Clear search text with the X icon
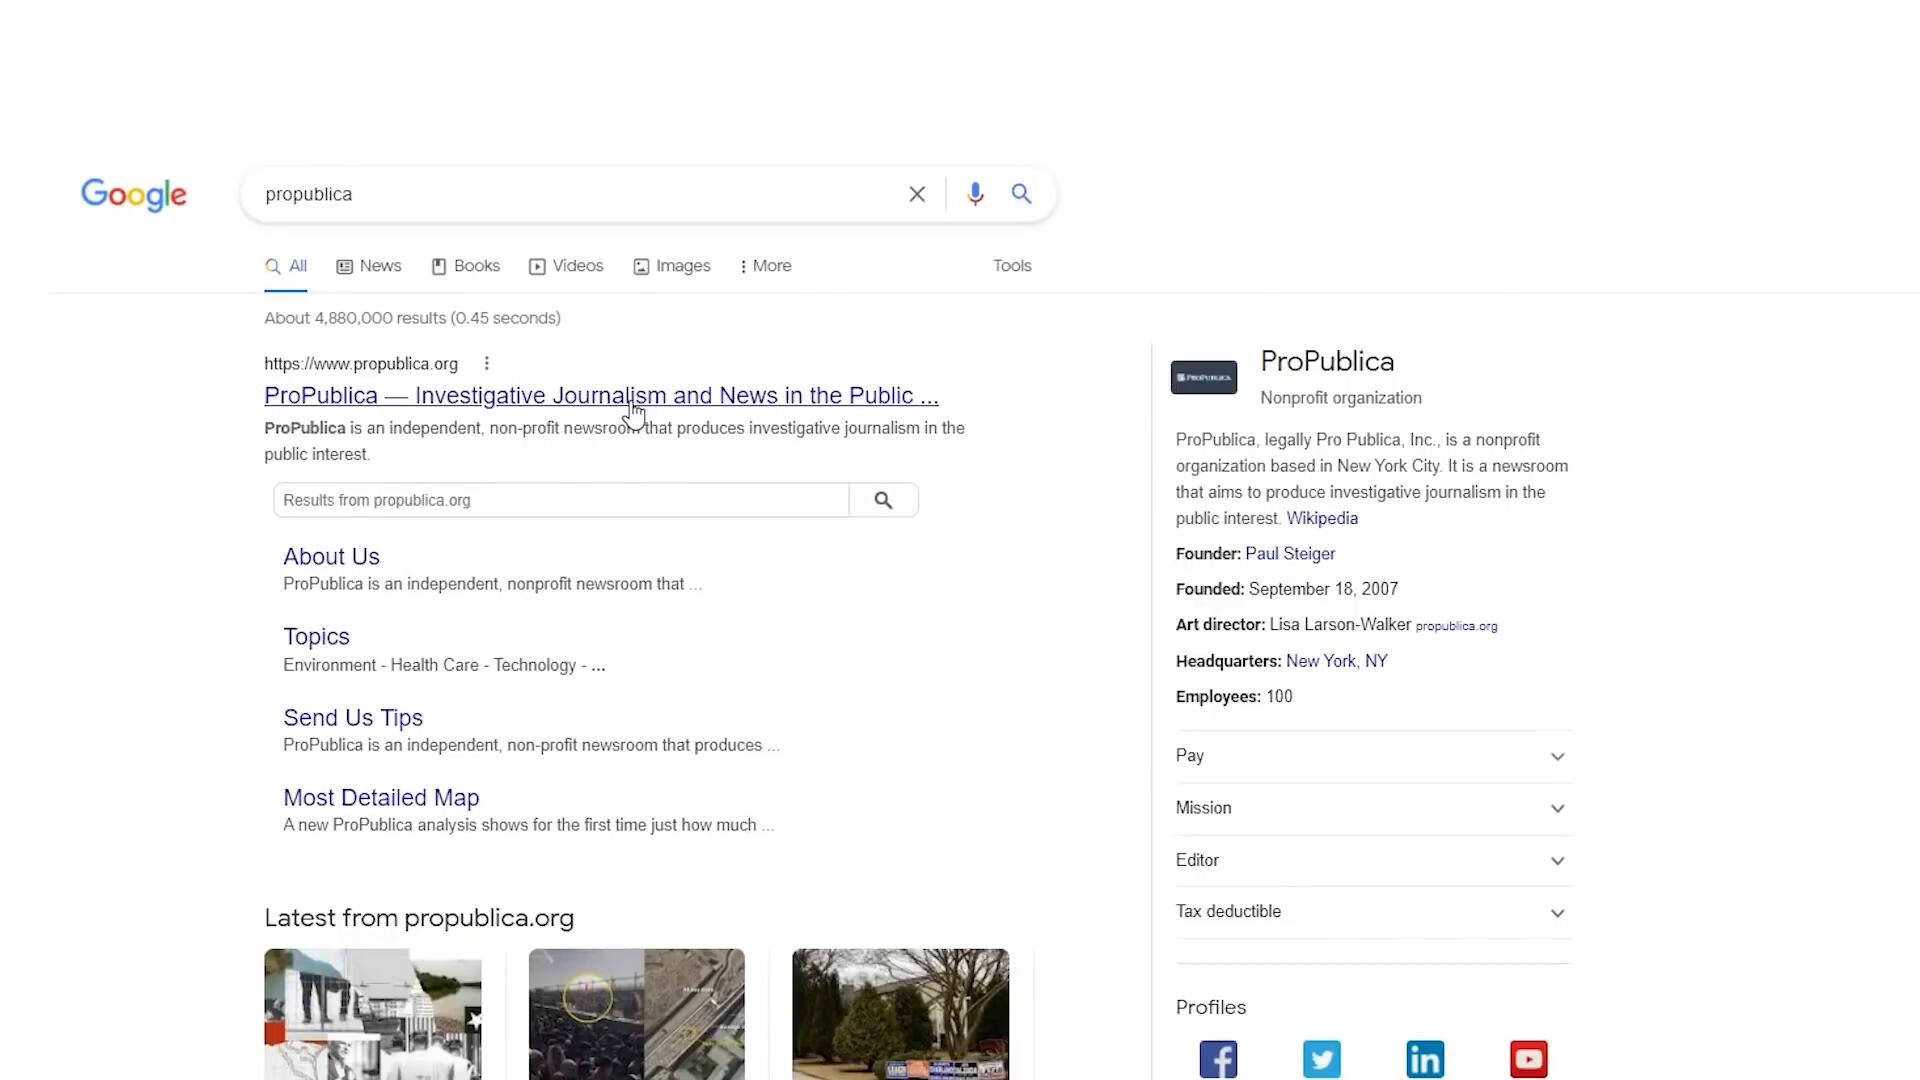 click(916, 194)
